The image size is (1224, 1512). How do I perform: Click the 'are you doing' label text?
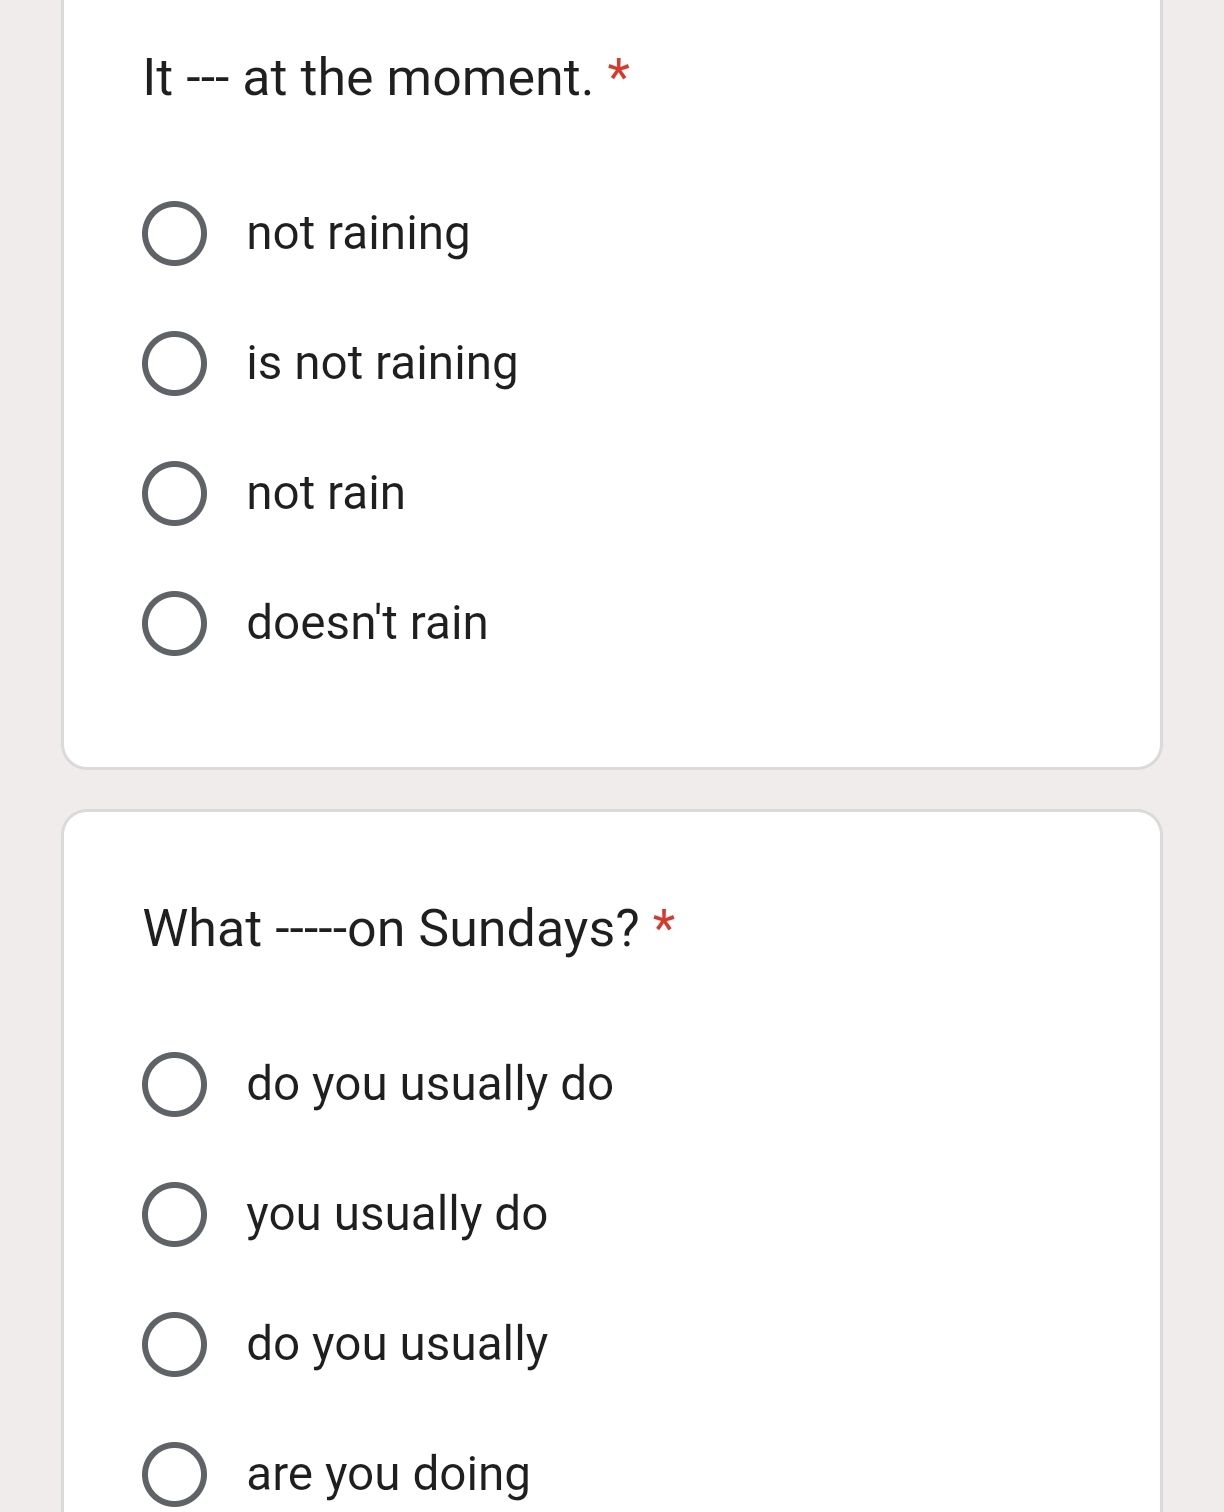388,1475
